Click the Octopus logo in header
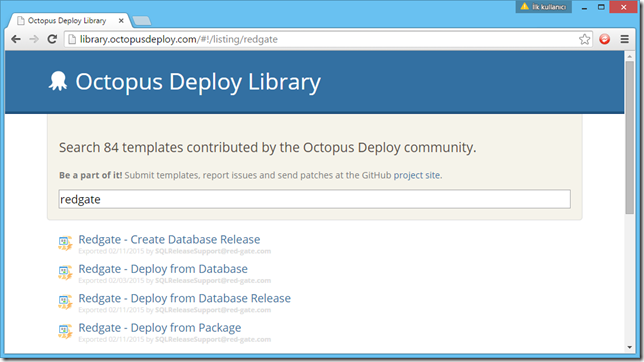 tap(58, 81)
